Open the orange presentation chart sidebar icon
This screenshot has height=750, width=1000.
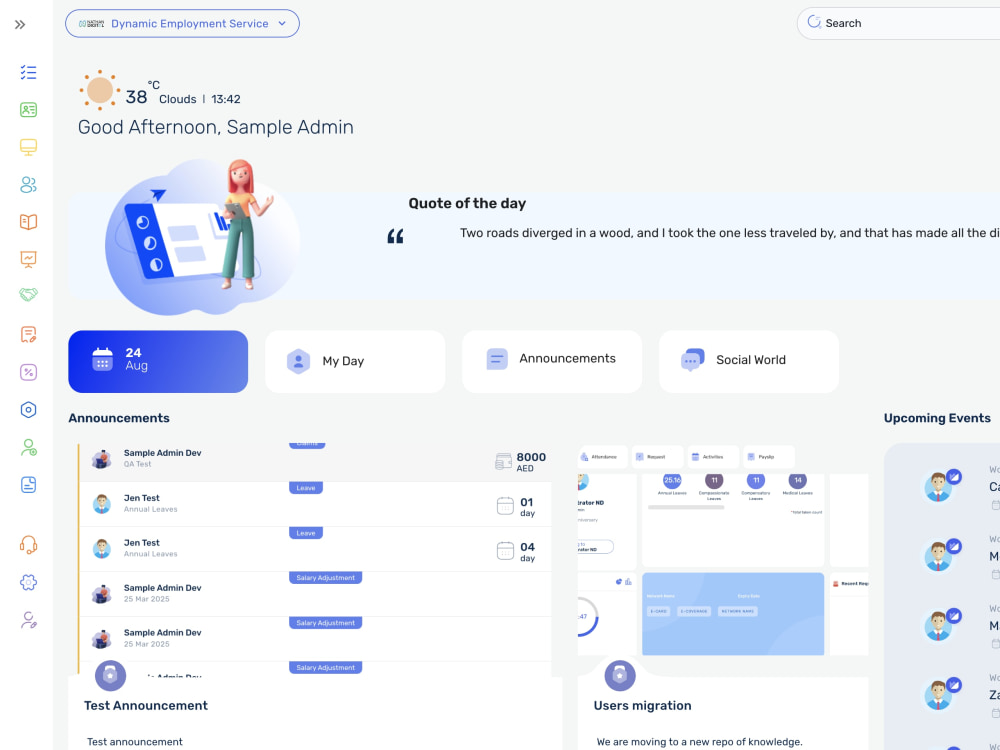[28, 259]
